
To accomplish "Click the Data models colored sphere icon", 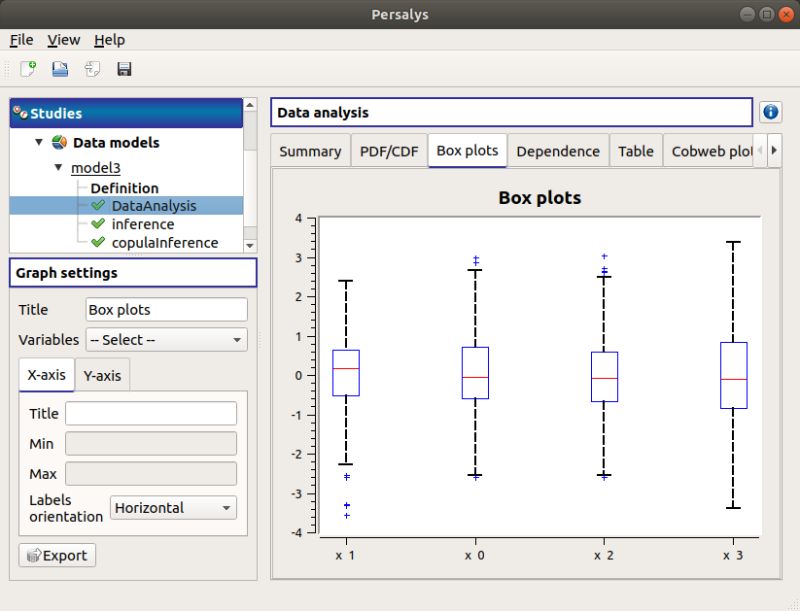I will (57, 142).
